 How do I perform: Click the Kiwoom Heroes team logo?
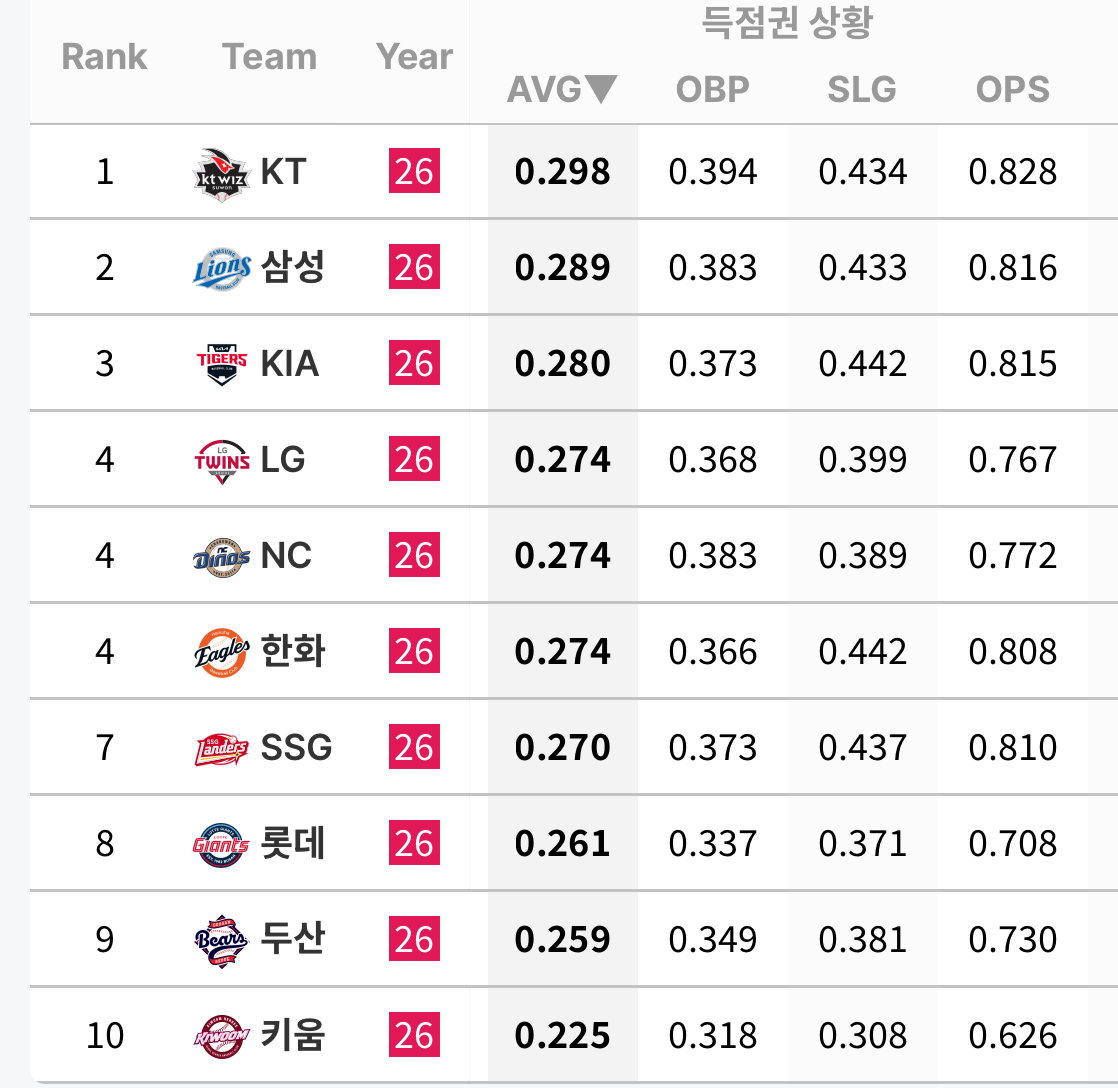[222, 1037]
